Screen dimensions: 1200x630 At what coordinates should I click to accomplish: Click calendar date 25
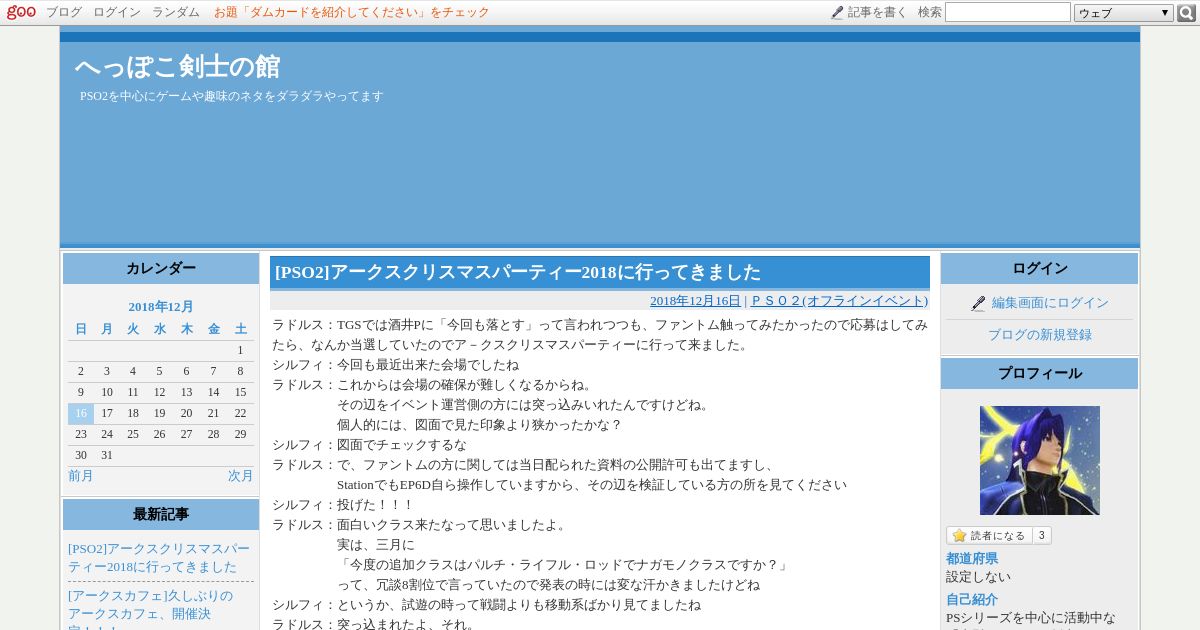pos(133,434)
